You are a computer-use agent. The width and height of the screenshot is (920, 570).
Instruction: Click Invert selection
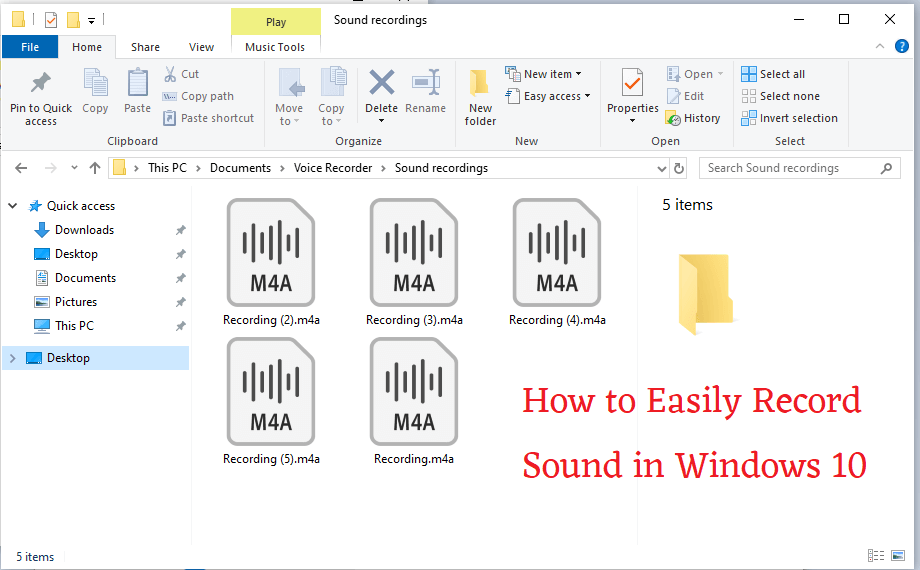pyautogui.click(x=789, y=118)
